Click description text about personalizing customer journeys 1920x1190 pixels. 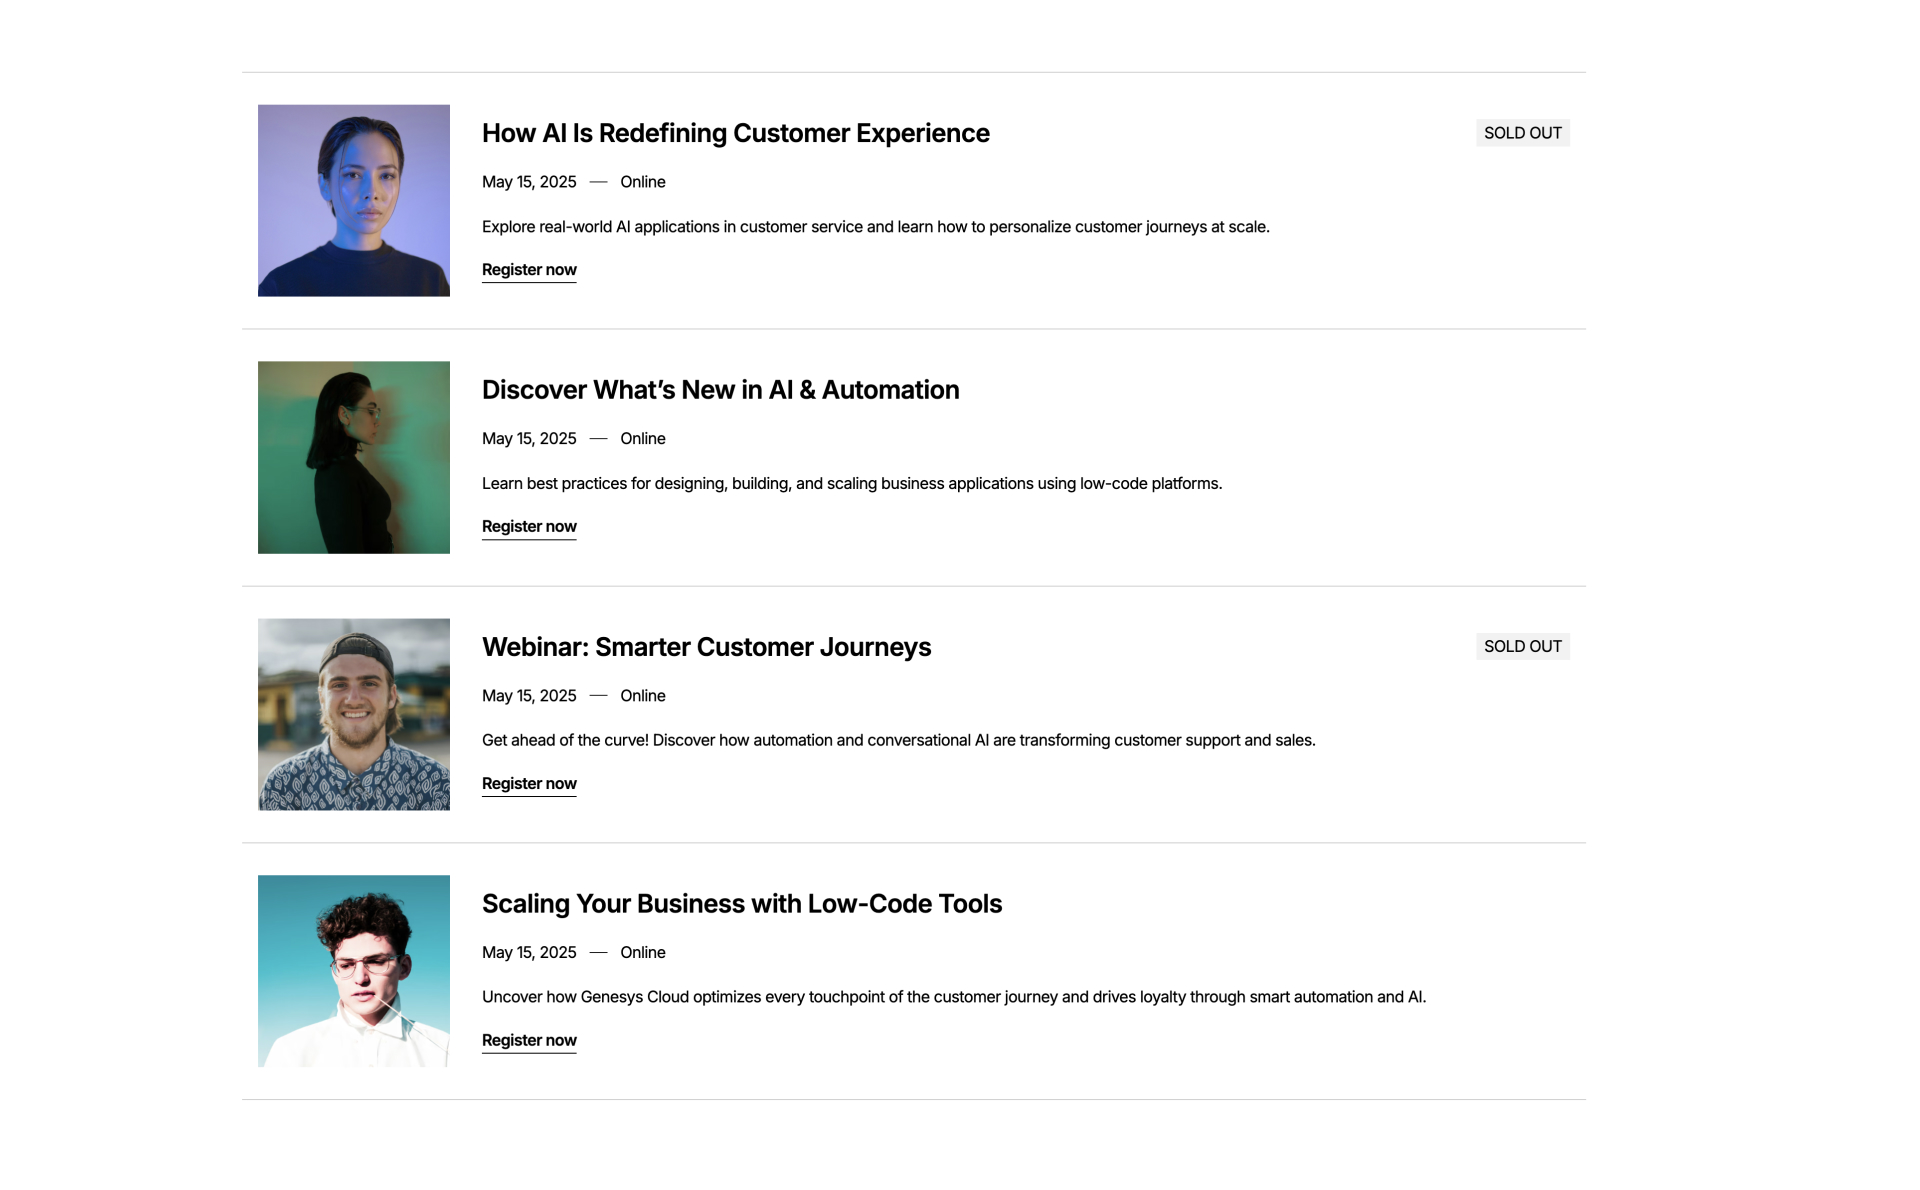click(x=875, y=227)
